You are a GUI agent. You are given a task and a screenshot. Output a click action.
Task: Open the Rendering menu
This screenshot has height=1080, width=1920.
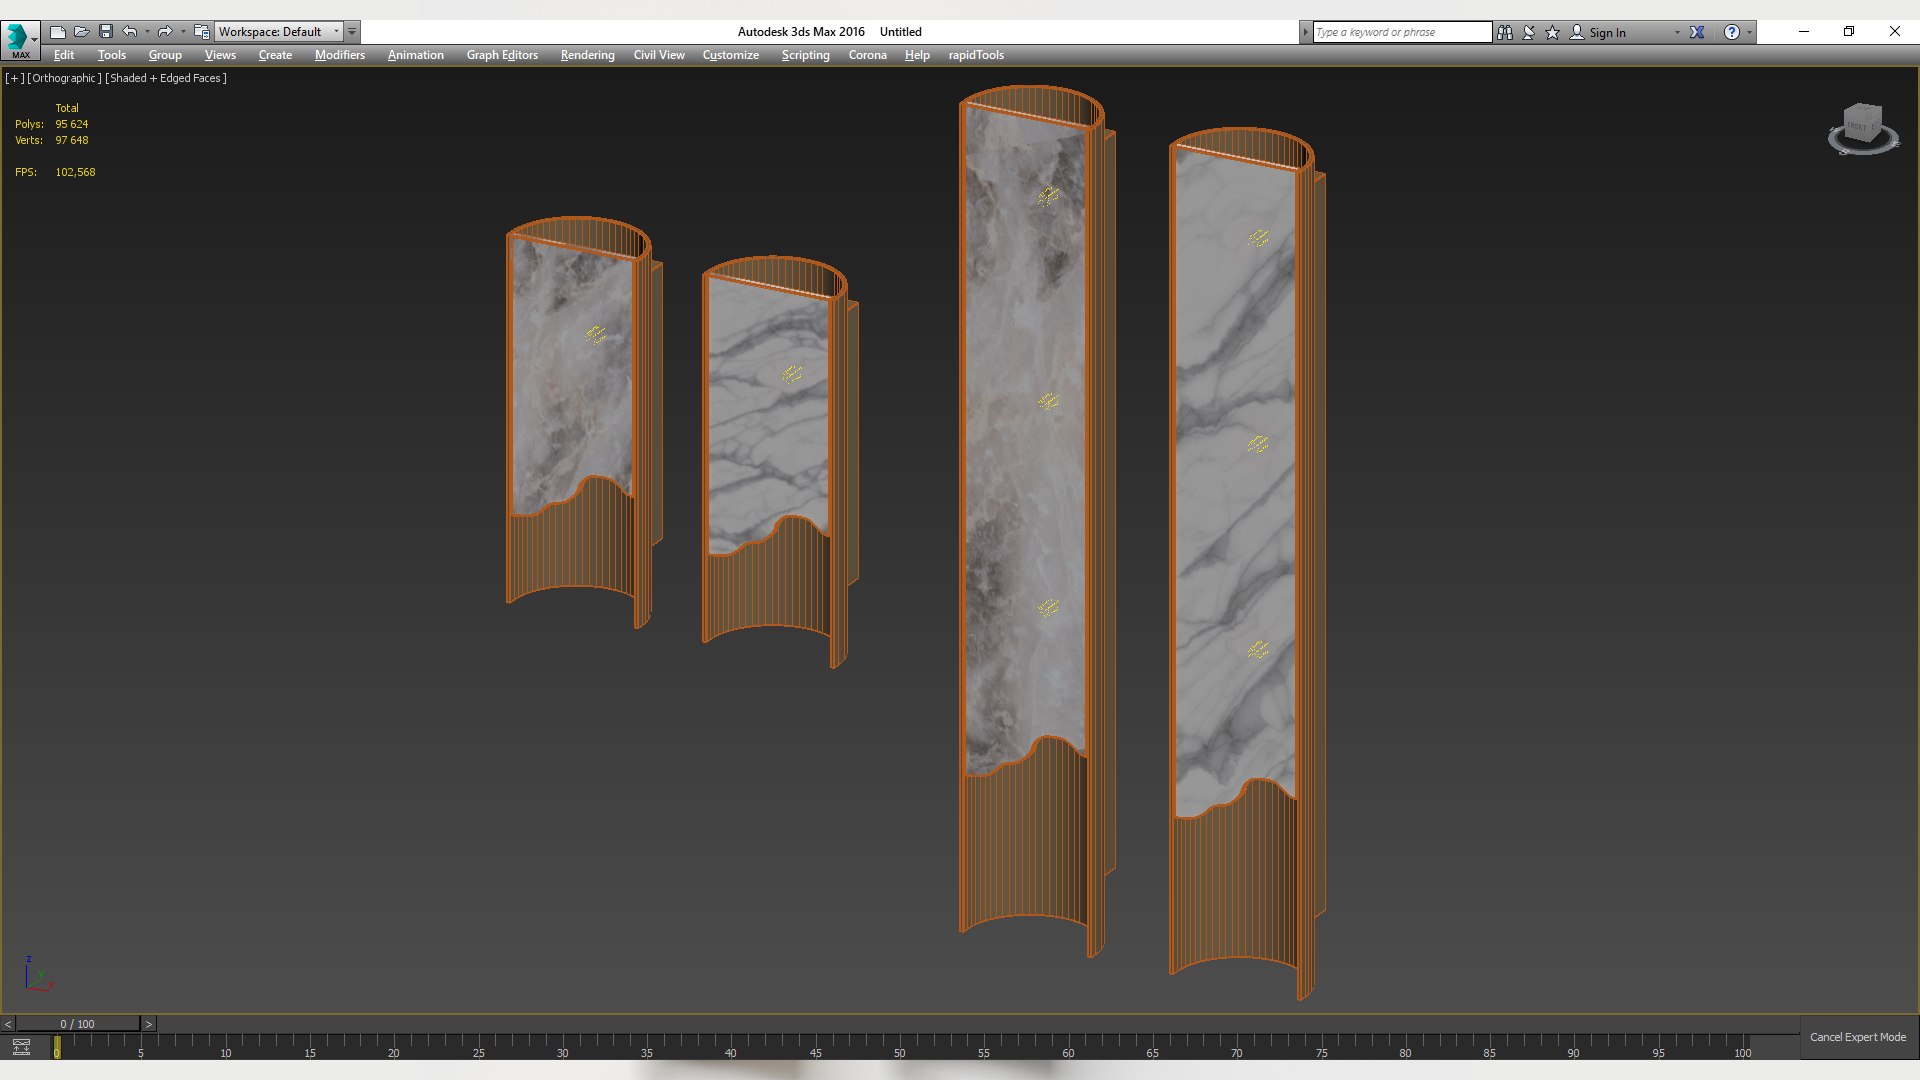coord(587,55)
